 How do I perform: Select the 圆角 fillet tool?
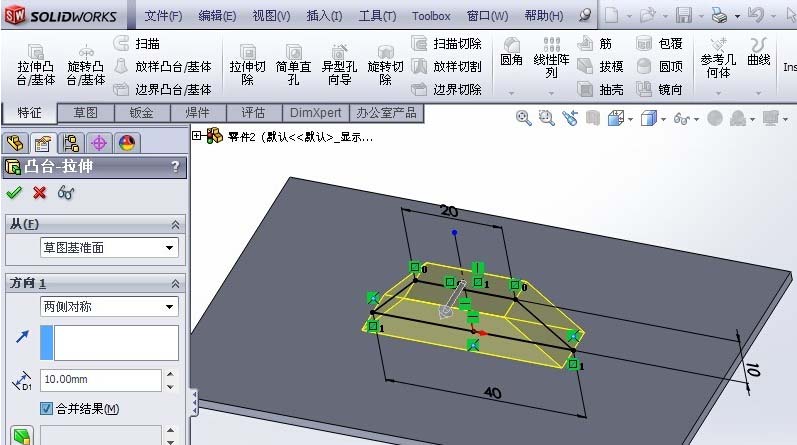[511, 52]
